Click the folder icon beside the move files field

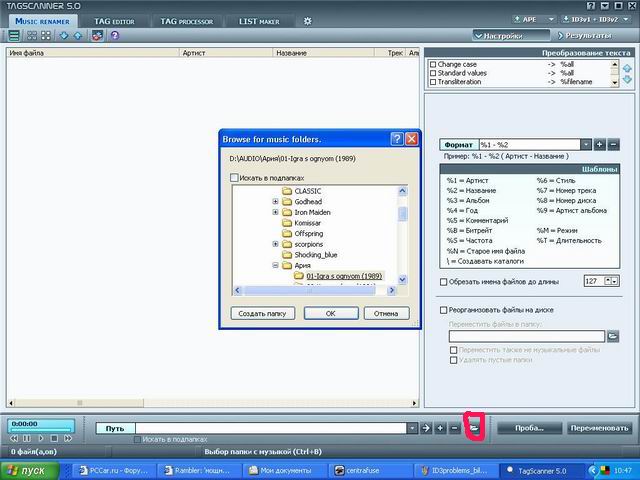pyautogui.click(x=613, y=336)
